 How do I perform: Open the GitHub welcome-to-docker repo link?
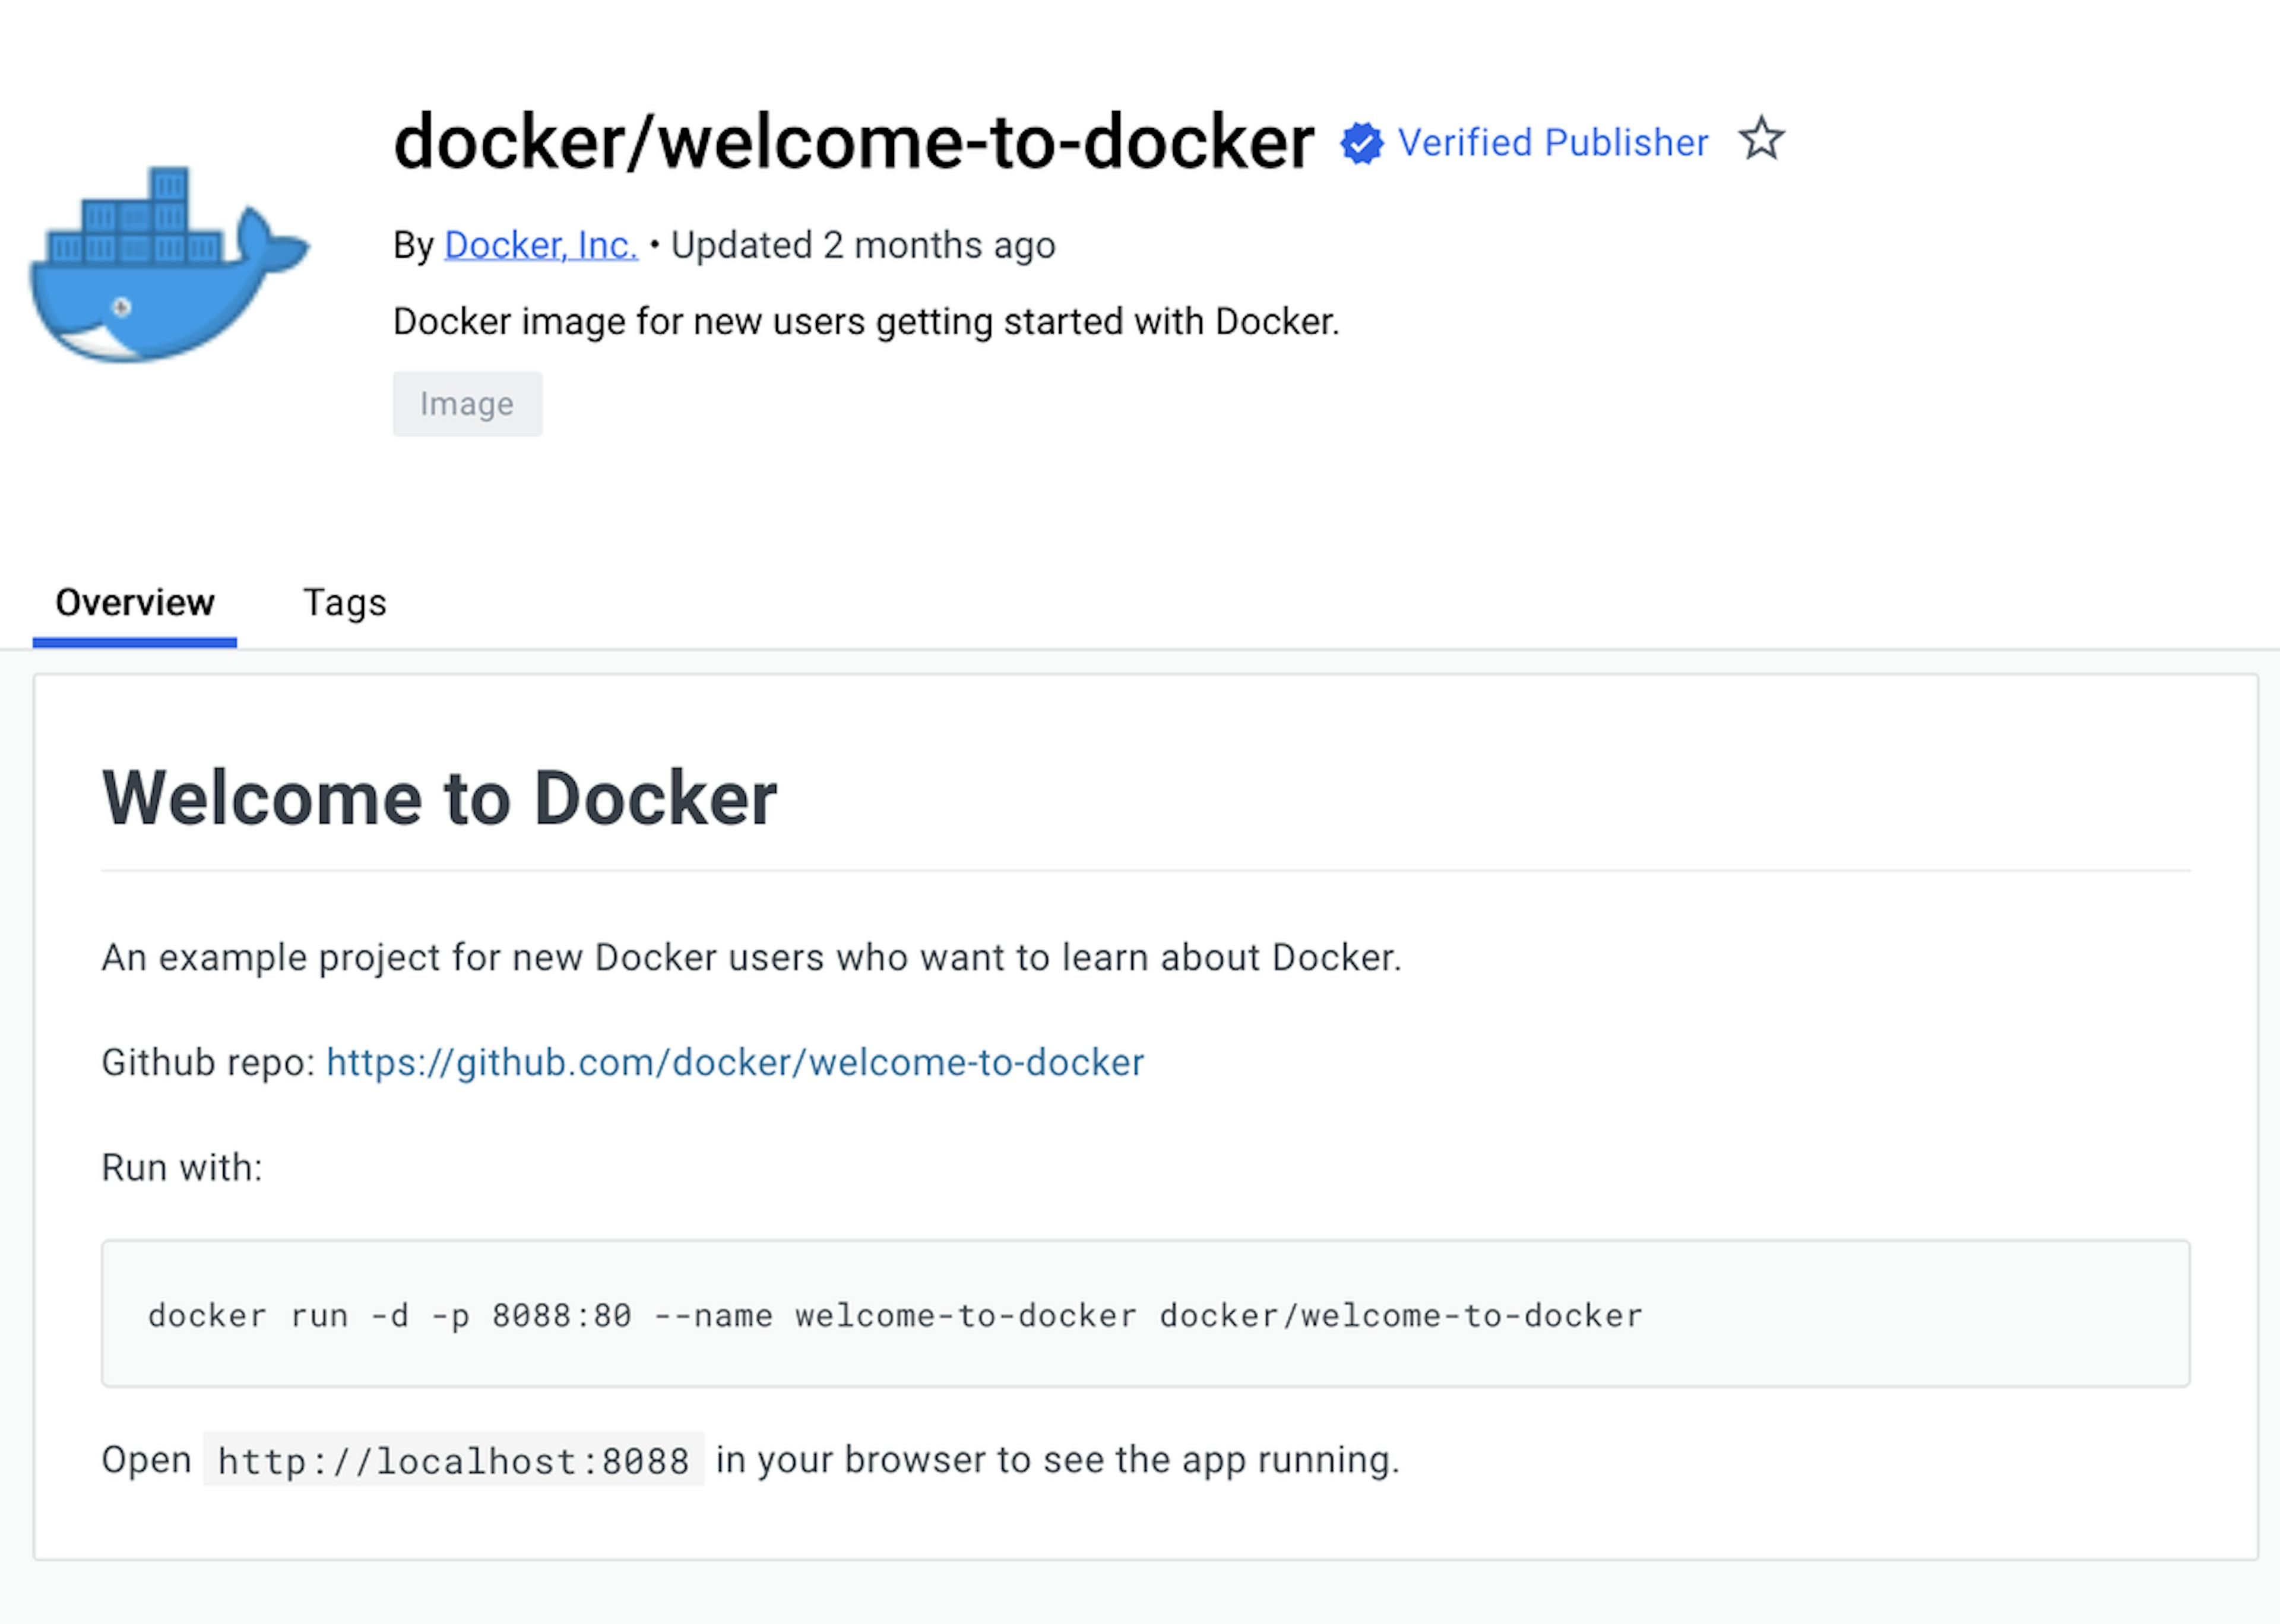[735, 1062]
